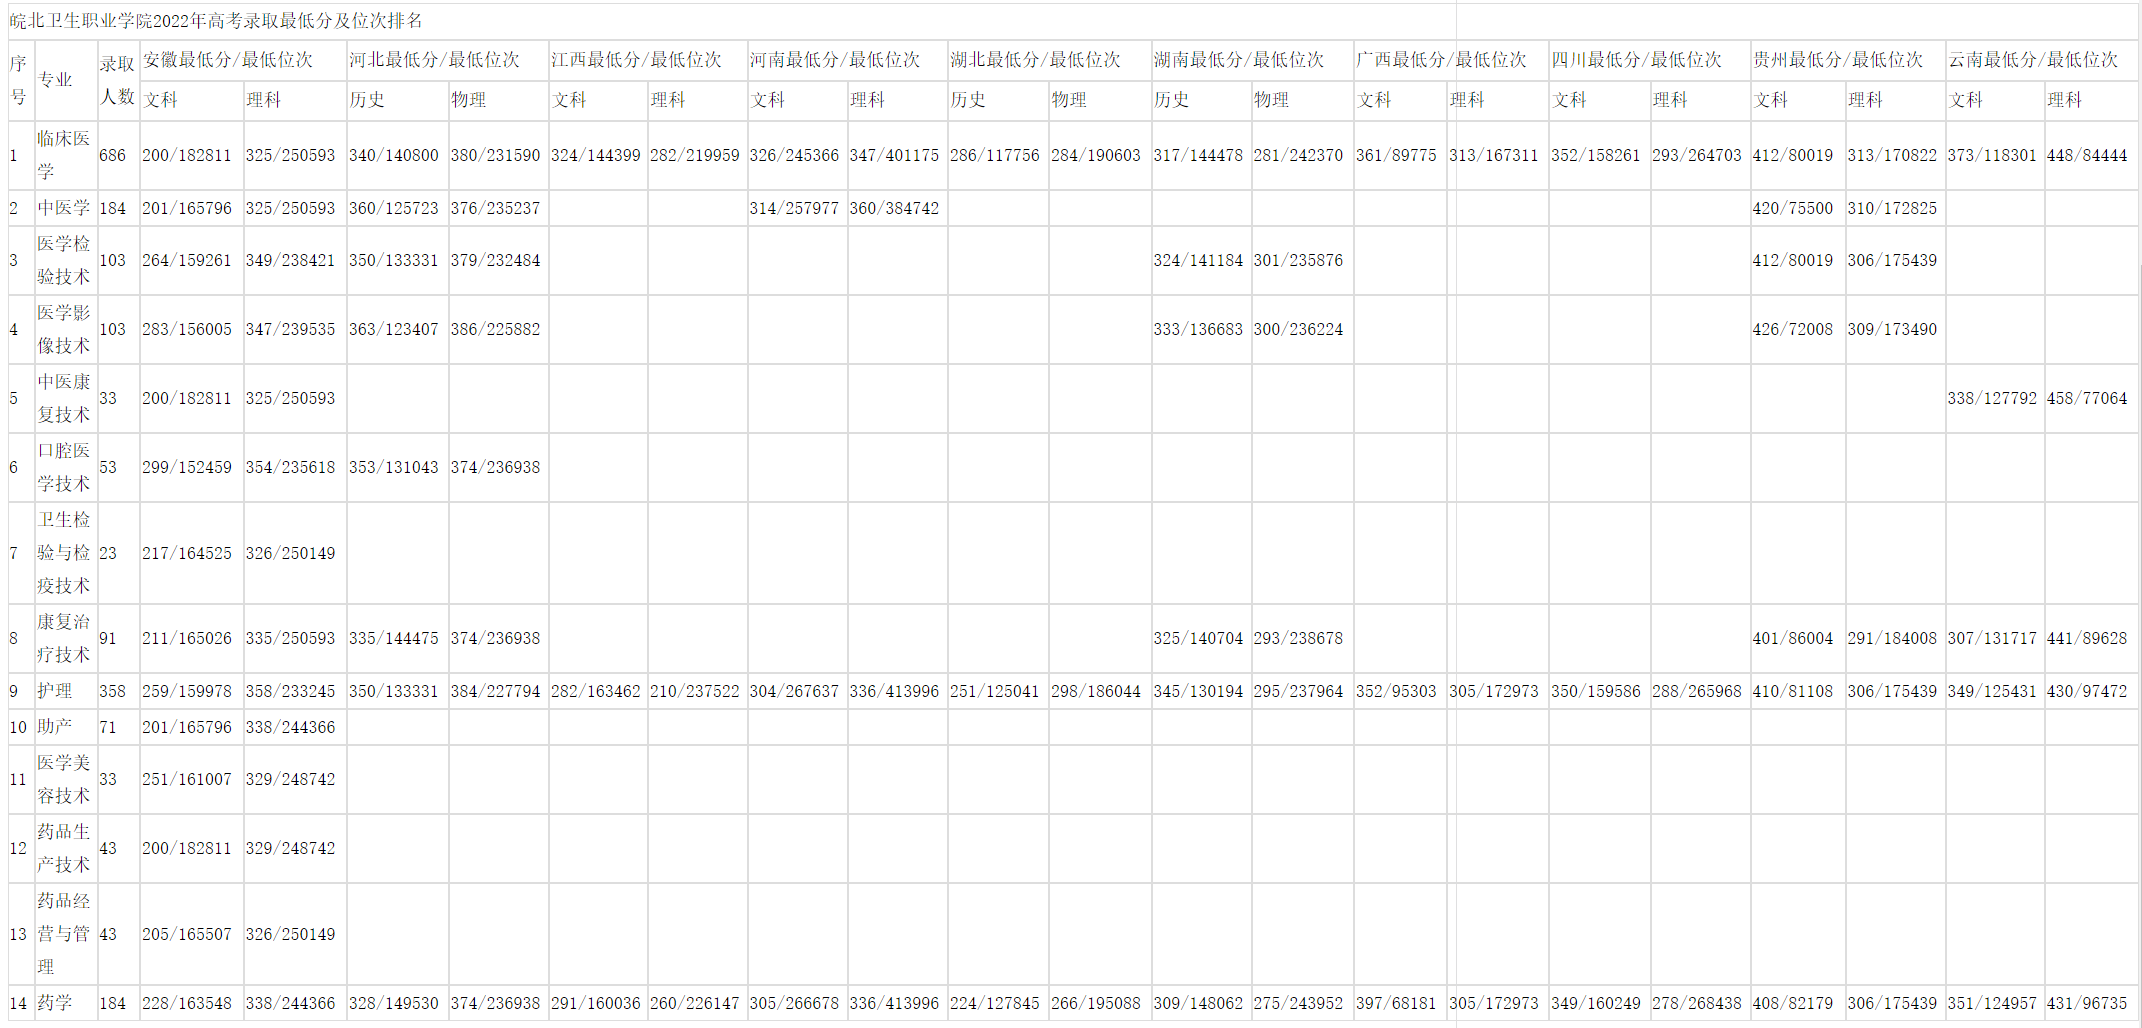
Task: Click the cell showing 426/72008
Action: [x=1792, y=329]
